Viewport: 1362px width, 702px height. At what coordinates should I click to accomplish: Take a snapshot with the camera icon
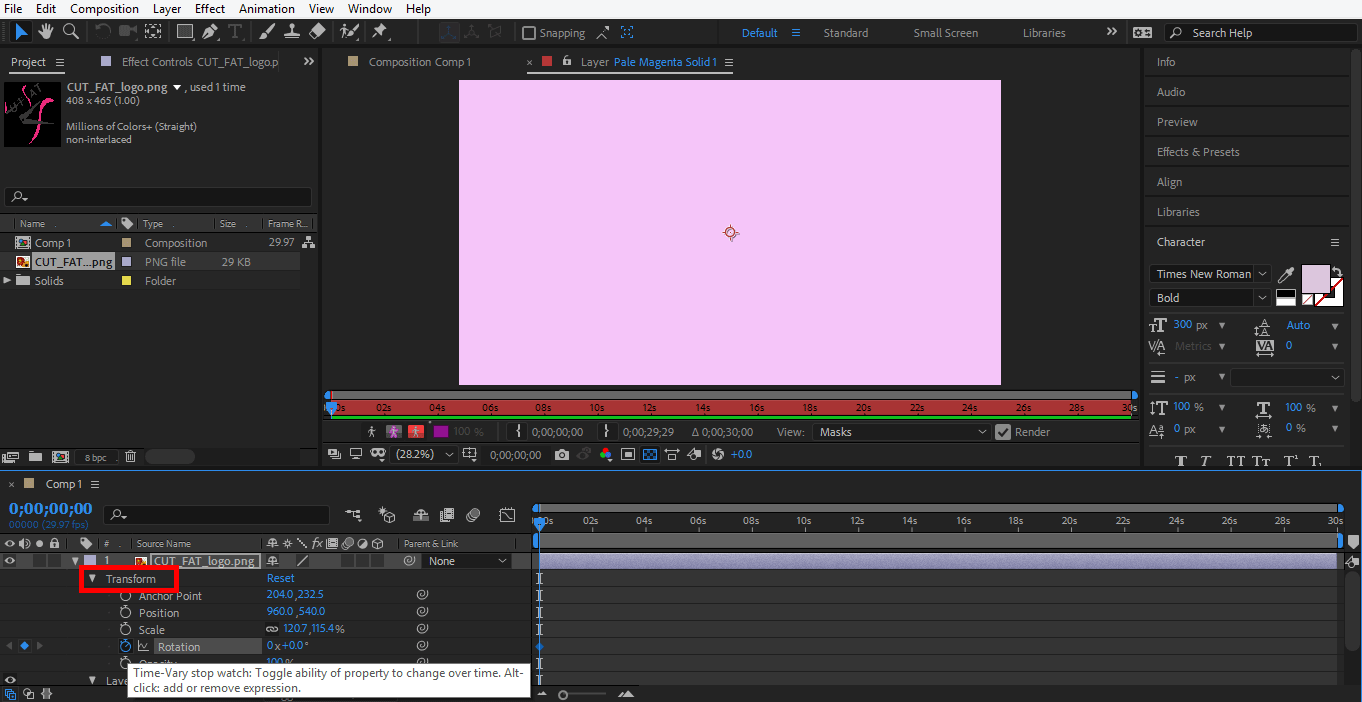pyautogui.click(x=562, y=455)
